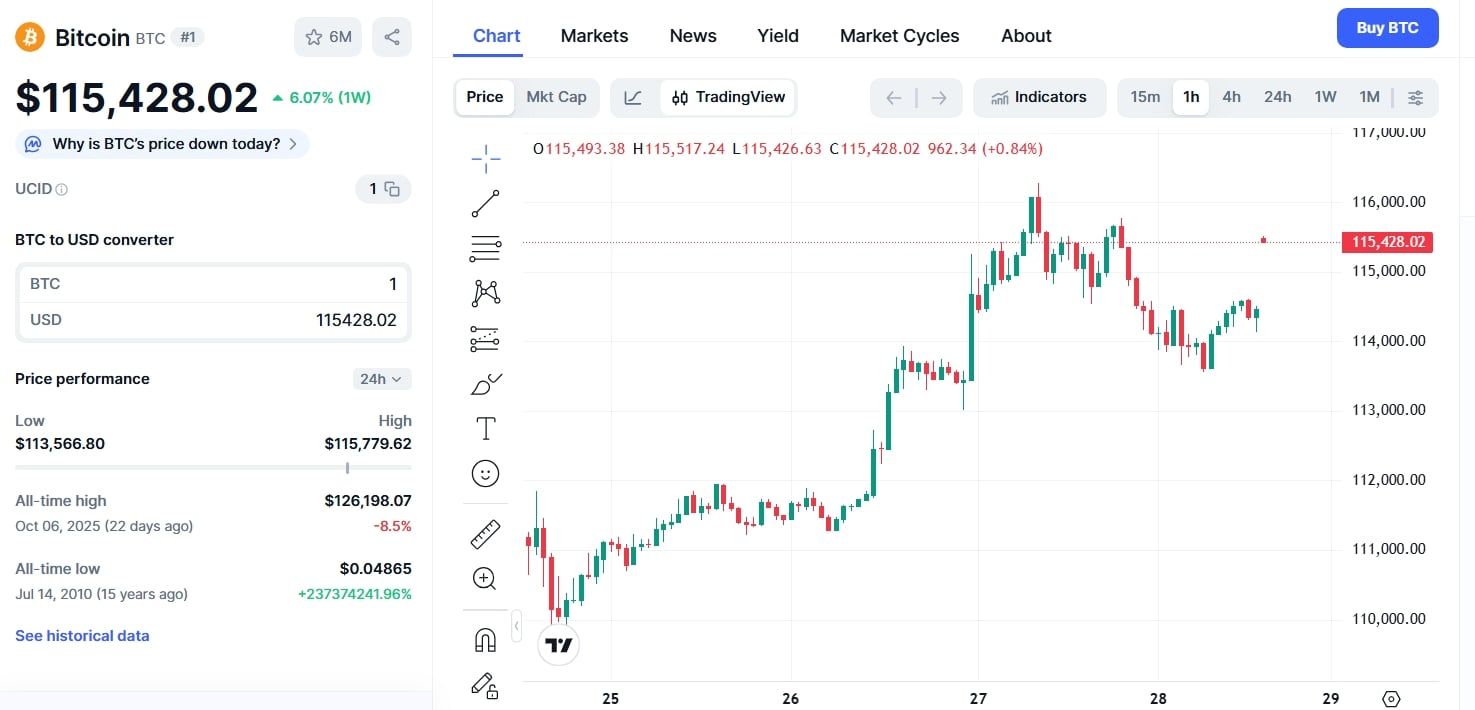The height and width of the screenshot is (710, 1475).
Task: Open chart settings with the sliders icon
Action: pos(1415,97)
